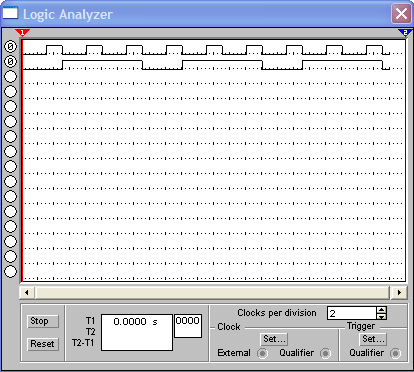Click the sixteenth channel terminal, the last circle
The width and height of the screenshot is (414, 372).
10,271
